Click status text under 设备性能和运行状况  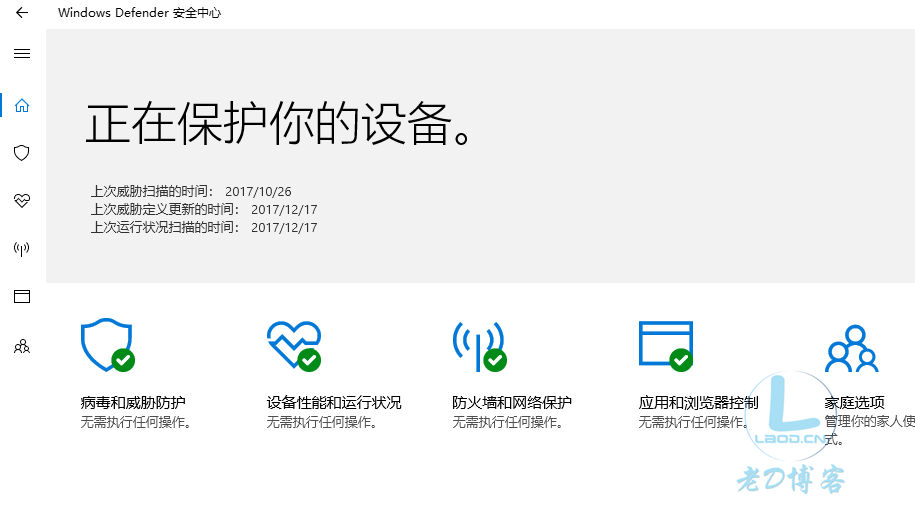pyautogui.click(x=322, y=422)
